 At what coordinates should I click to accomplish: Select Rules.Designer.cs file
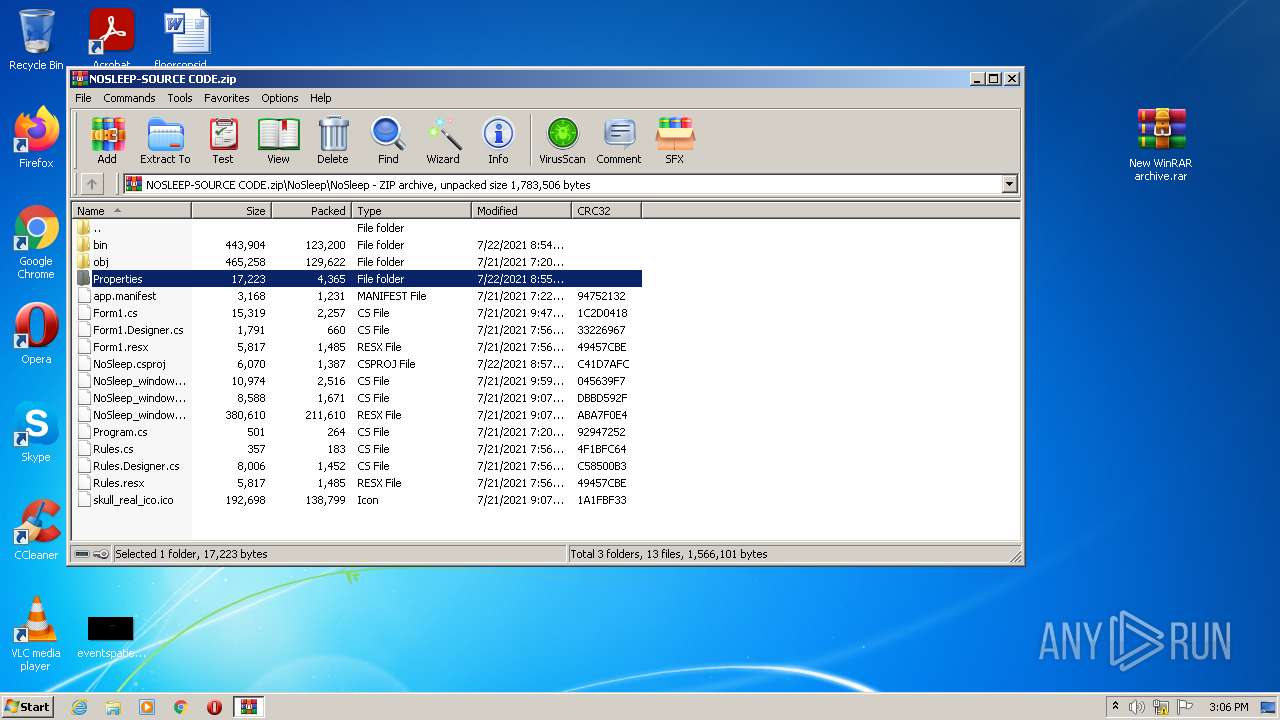(x=357, y=466)
